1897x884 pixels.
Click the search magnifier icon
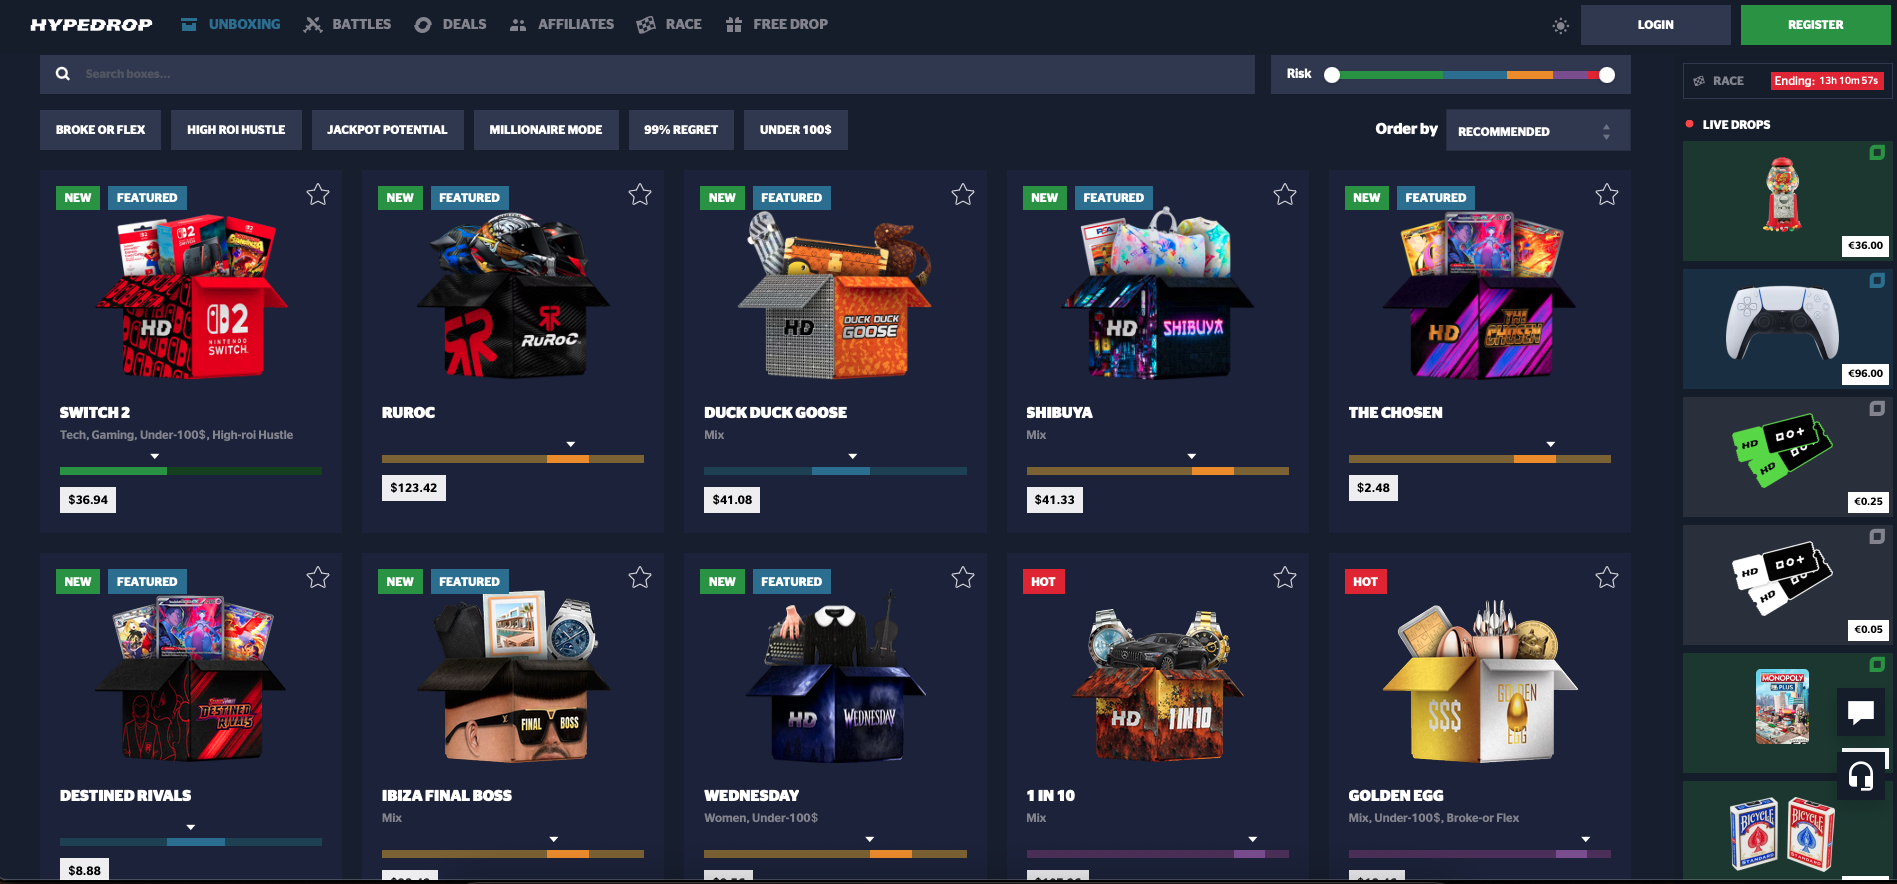(63, 74)
